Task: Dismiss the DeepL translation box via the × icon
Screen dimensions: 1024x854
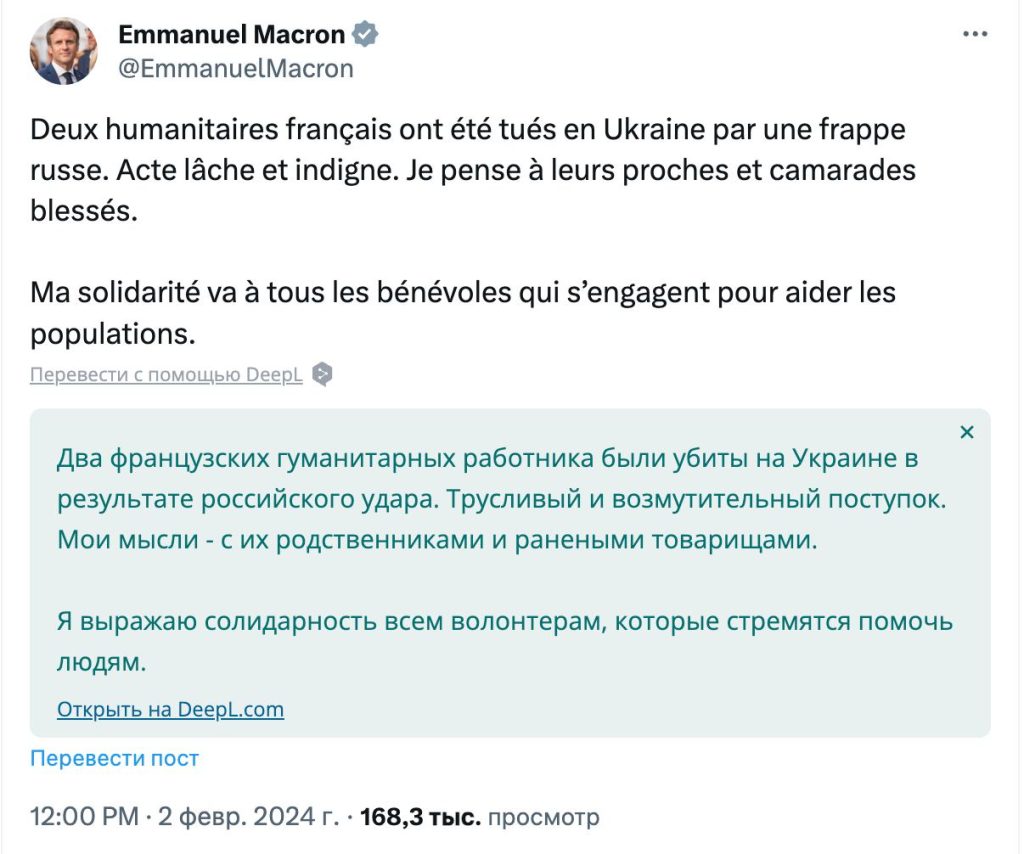Action: click(x=966, y=432)
